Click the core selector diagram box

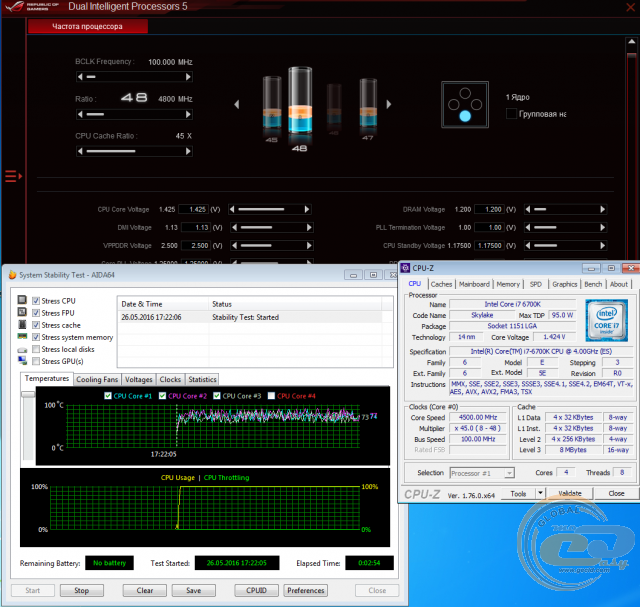[x=465, y=105]
